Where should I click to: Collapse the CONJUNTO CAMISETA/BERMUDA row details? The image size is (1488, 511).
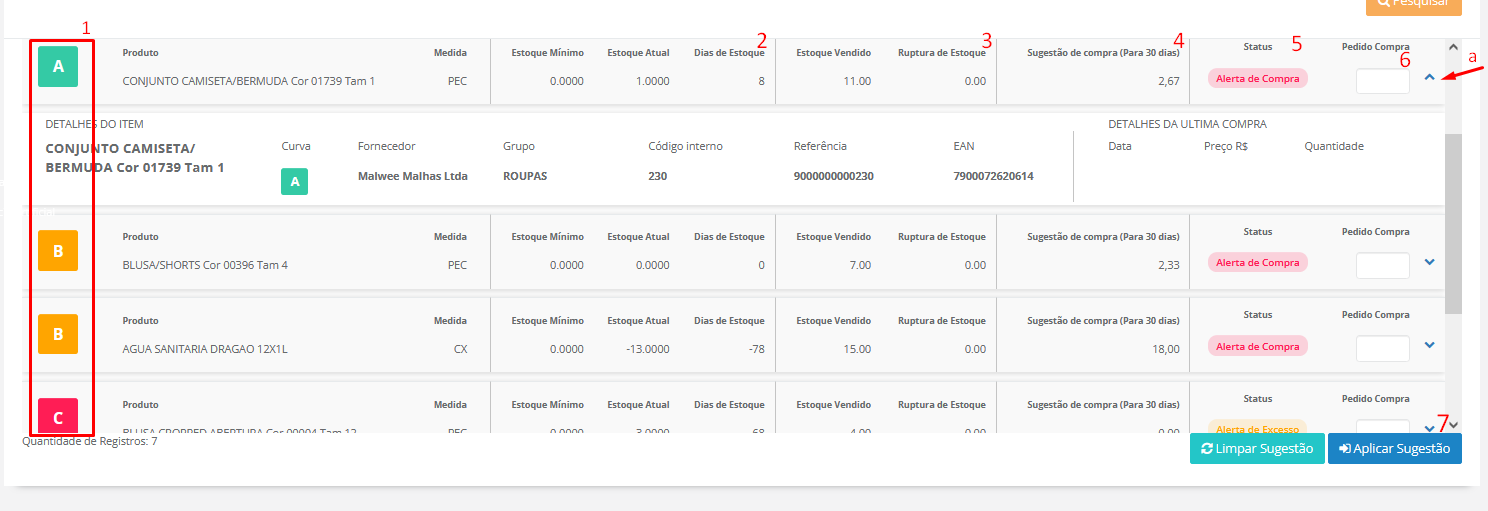coord(1429,77)
